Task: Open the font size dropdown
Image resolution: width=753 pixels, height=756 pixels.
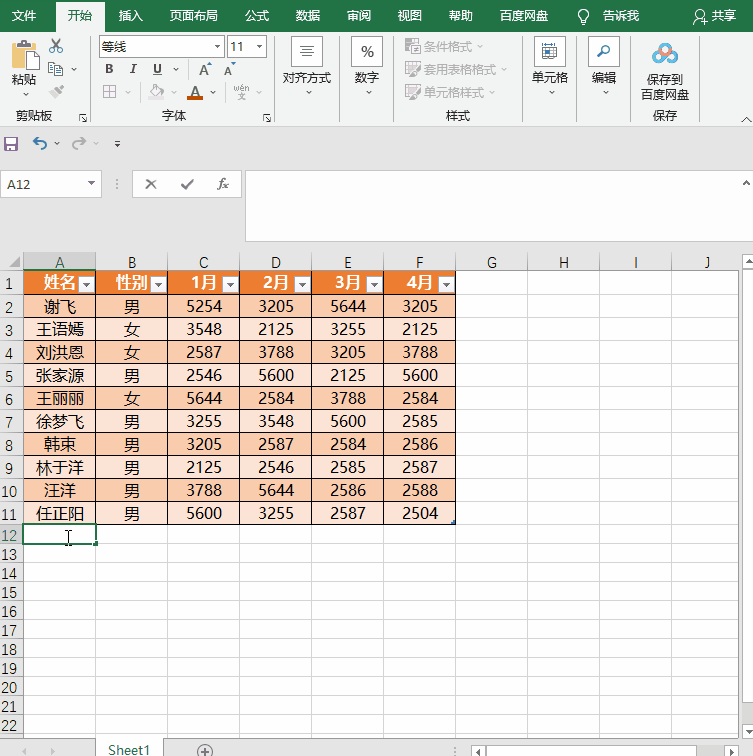Action: [x=260, y=47]
